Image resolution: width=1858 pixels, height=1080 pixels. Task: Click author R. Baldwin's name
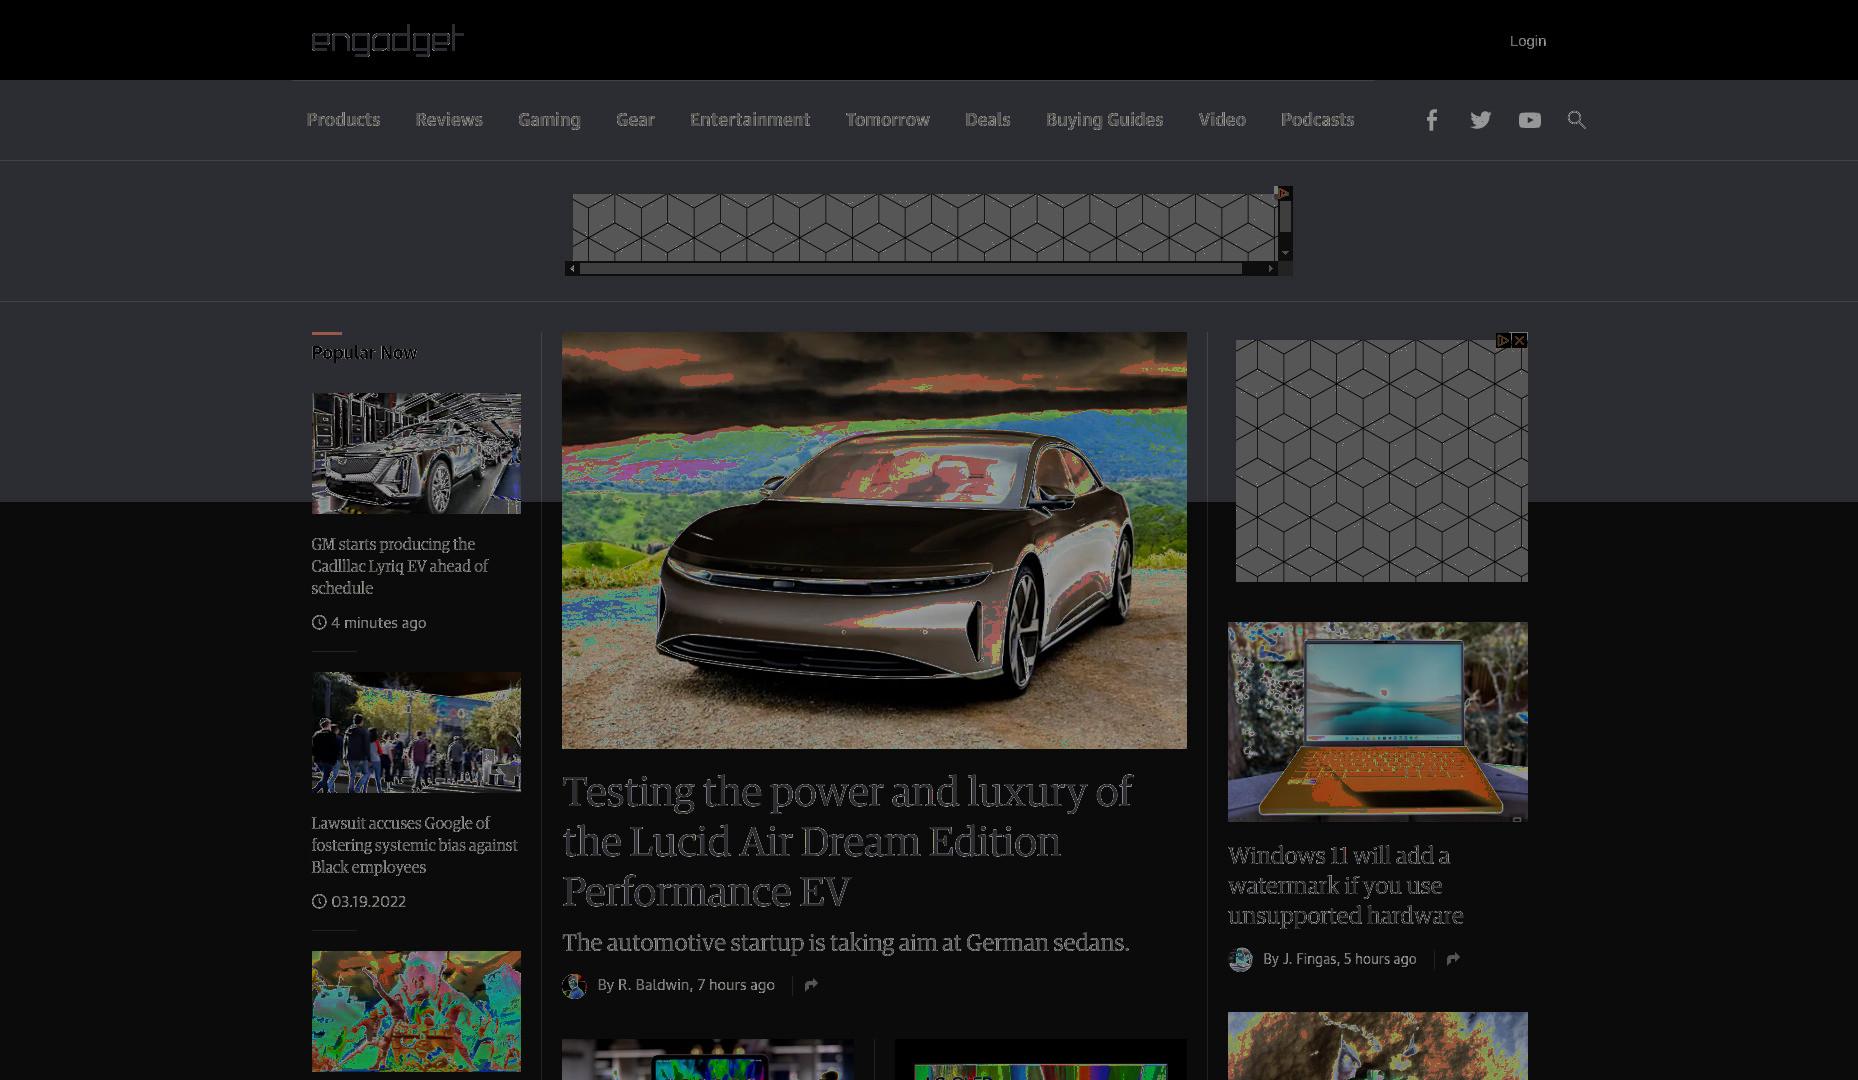click(x=653, y=985)
